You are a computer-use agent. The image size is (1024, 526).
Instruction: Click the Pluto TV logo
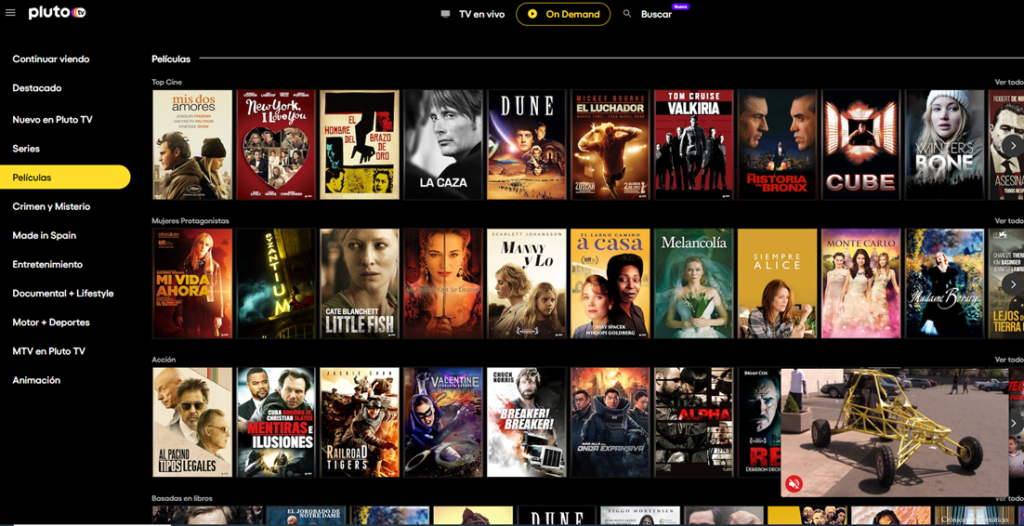(x=57, y=13)
